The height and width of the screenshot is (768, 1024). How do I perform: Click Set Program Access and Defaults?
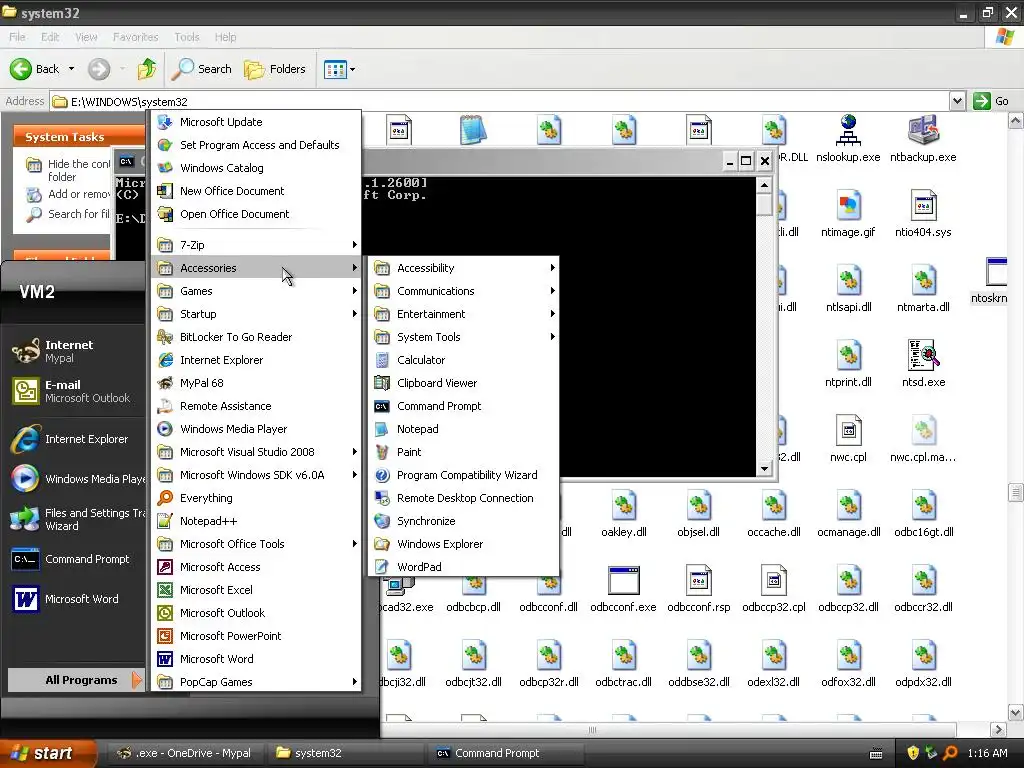point(256,145)
